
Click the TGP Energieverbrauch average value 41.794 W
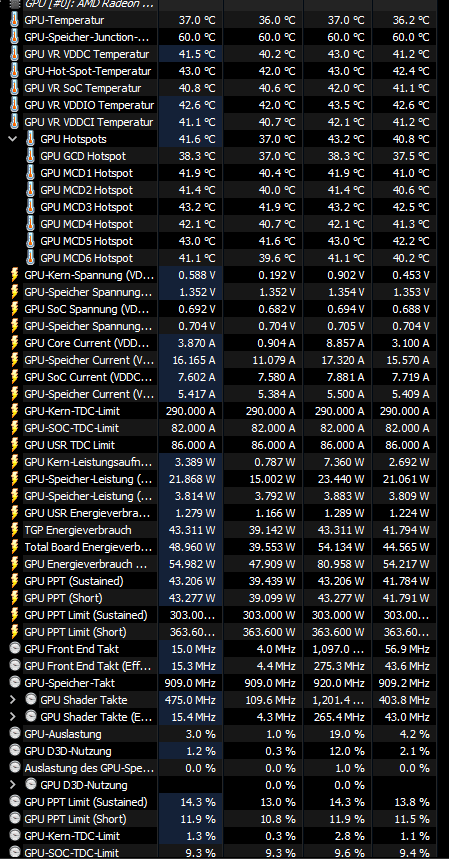pos(404,530)
